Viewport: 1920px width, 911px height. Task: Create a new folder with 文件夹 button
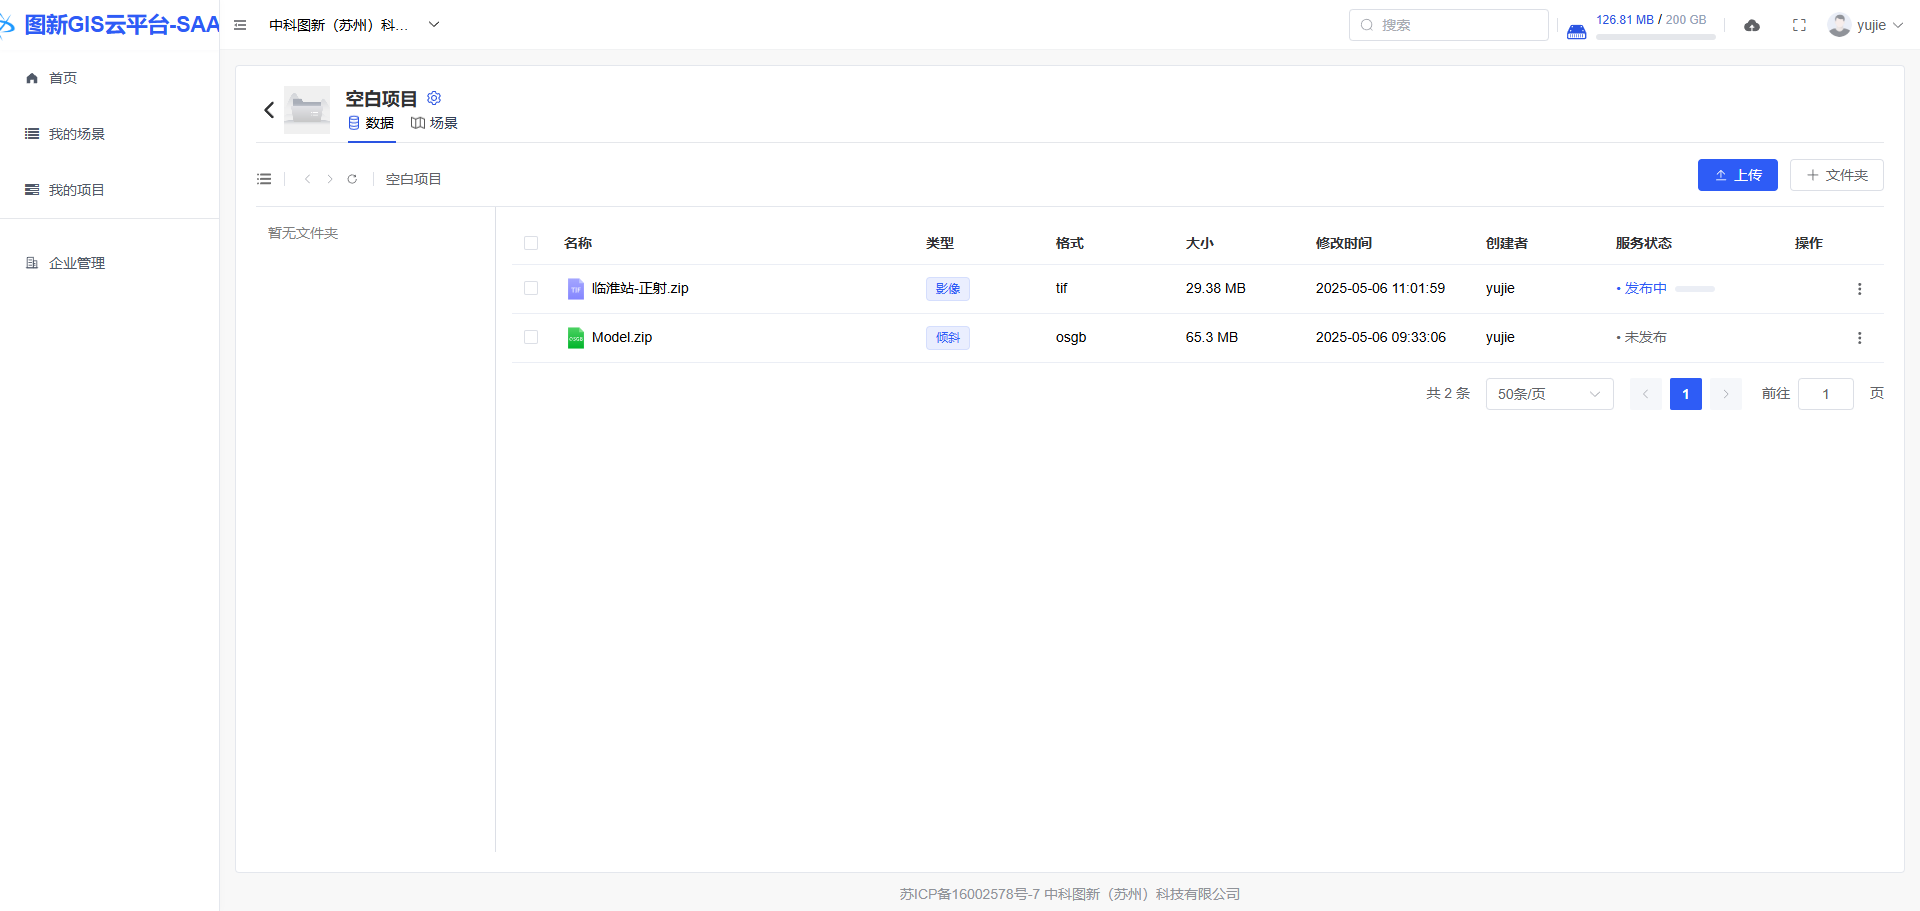coord(1836,175)
